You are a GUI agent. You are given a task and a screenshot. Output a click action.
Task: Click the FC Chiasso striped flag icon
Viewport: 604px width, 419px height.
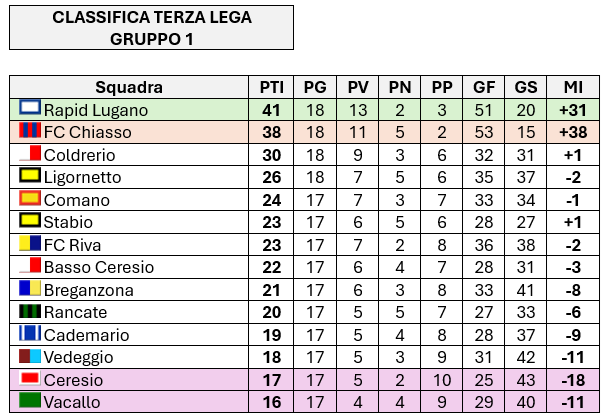(x=30, y=130)
